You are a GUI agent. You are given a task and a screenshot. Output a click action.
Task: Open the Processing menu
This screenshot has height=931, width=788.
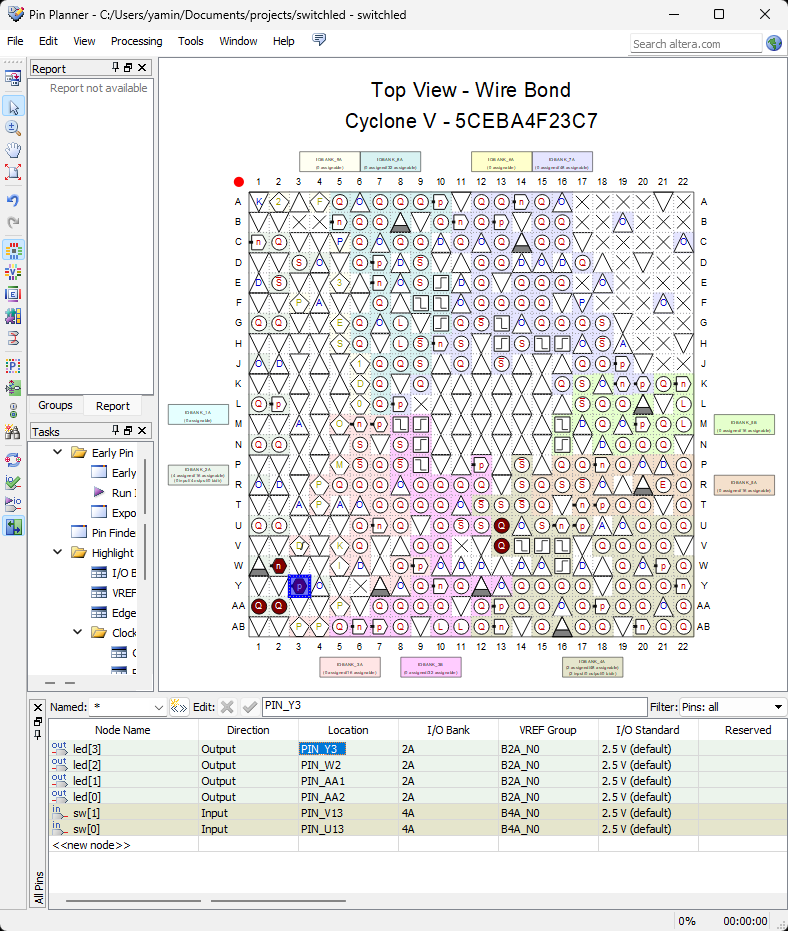(x=136, y=41)
